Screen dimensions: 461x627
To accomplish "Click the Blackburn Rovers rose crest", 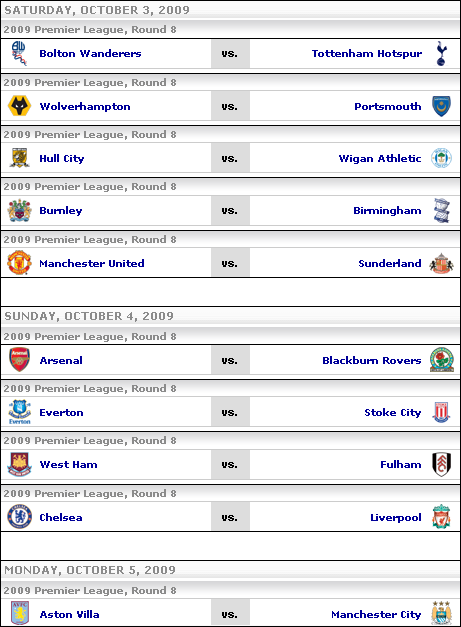I will tap(441, 359).
